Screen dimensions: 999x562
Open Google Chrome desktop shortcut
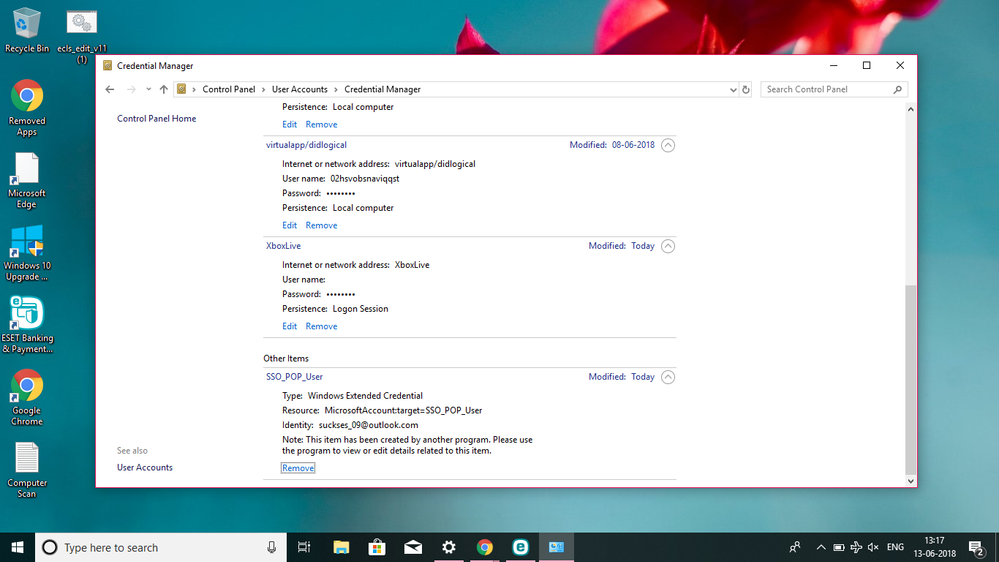coord(27,398)
